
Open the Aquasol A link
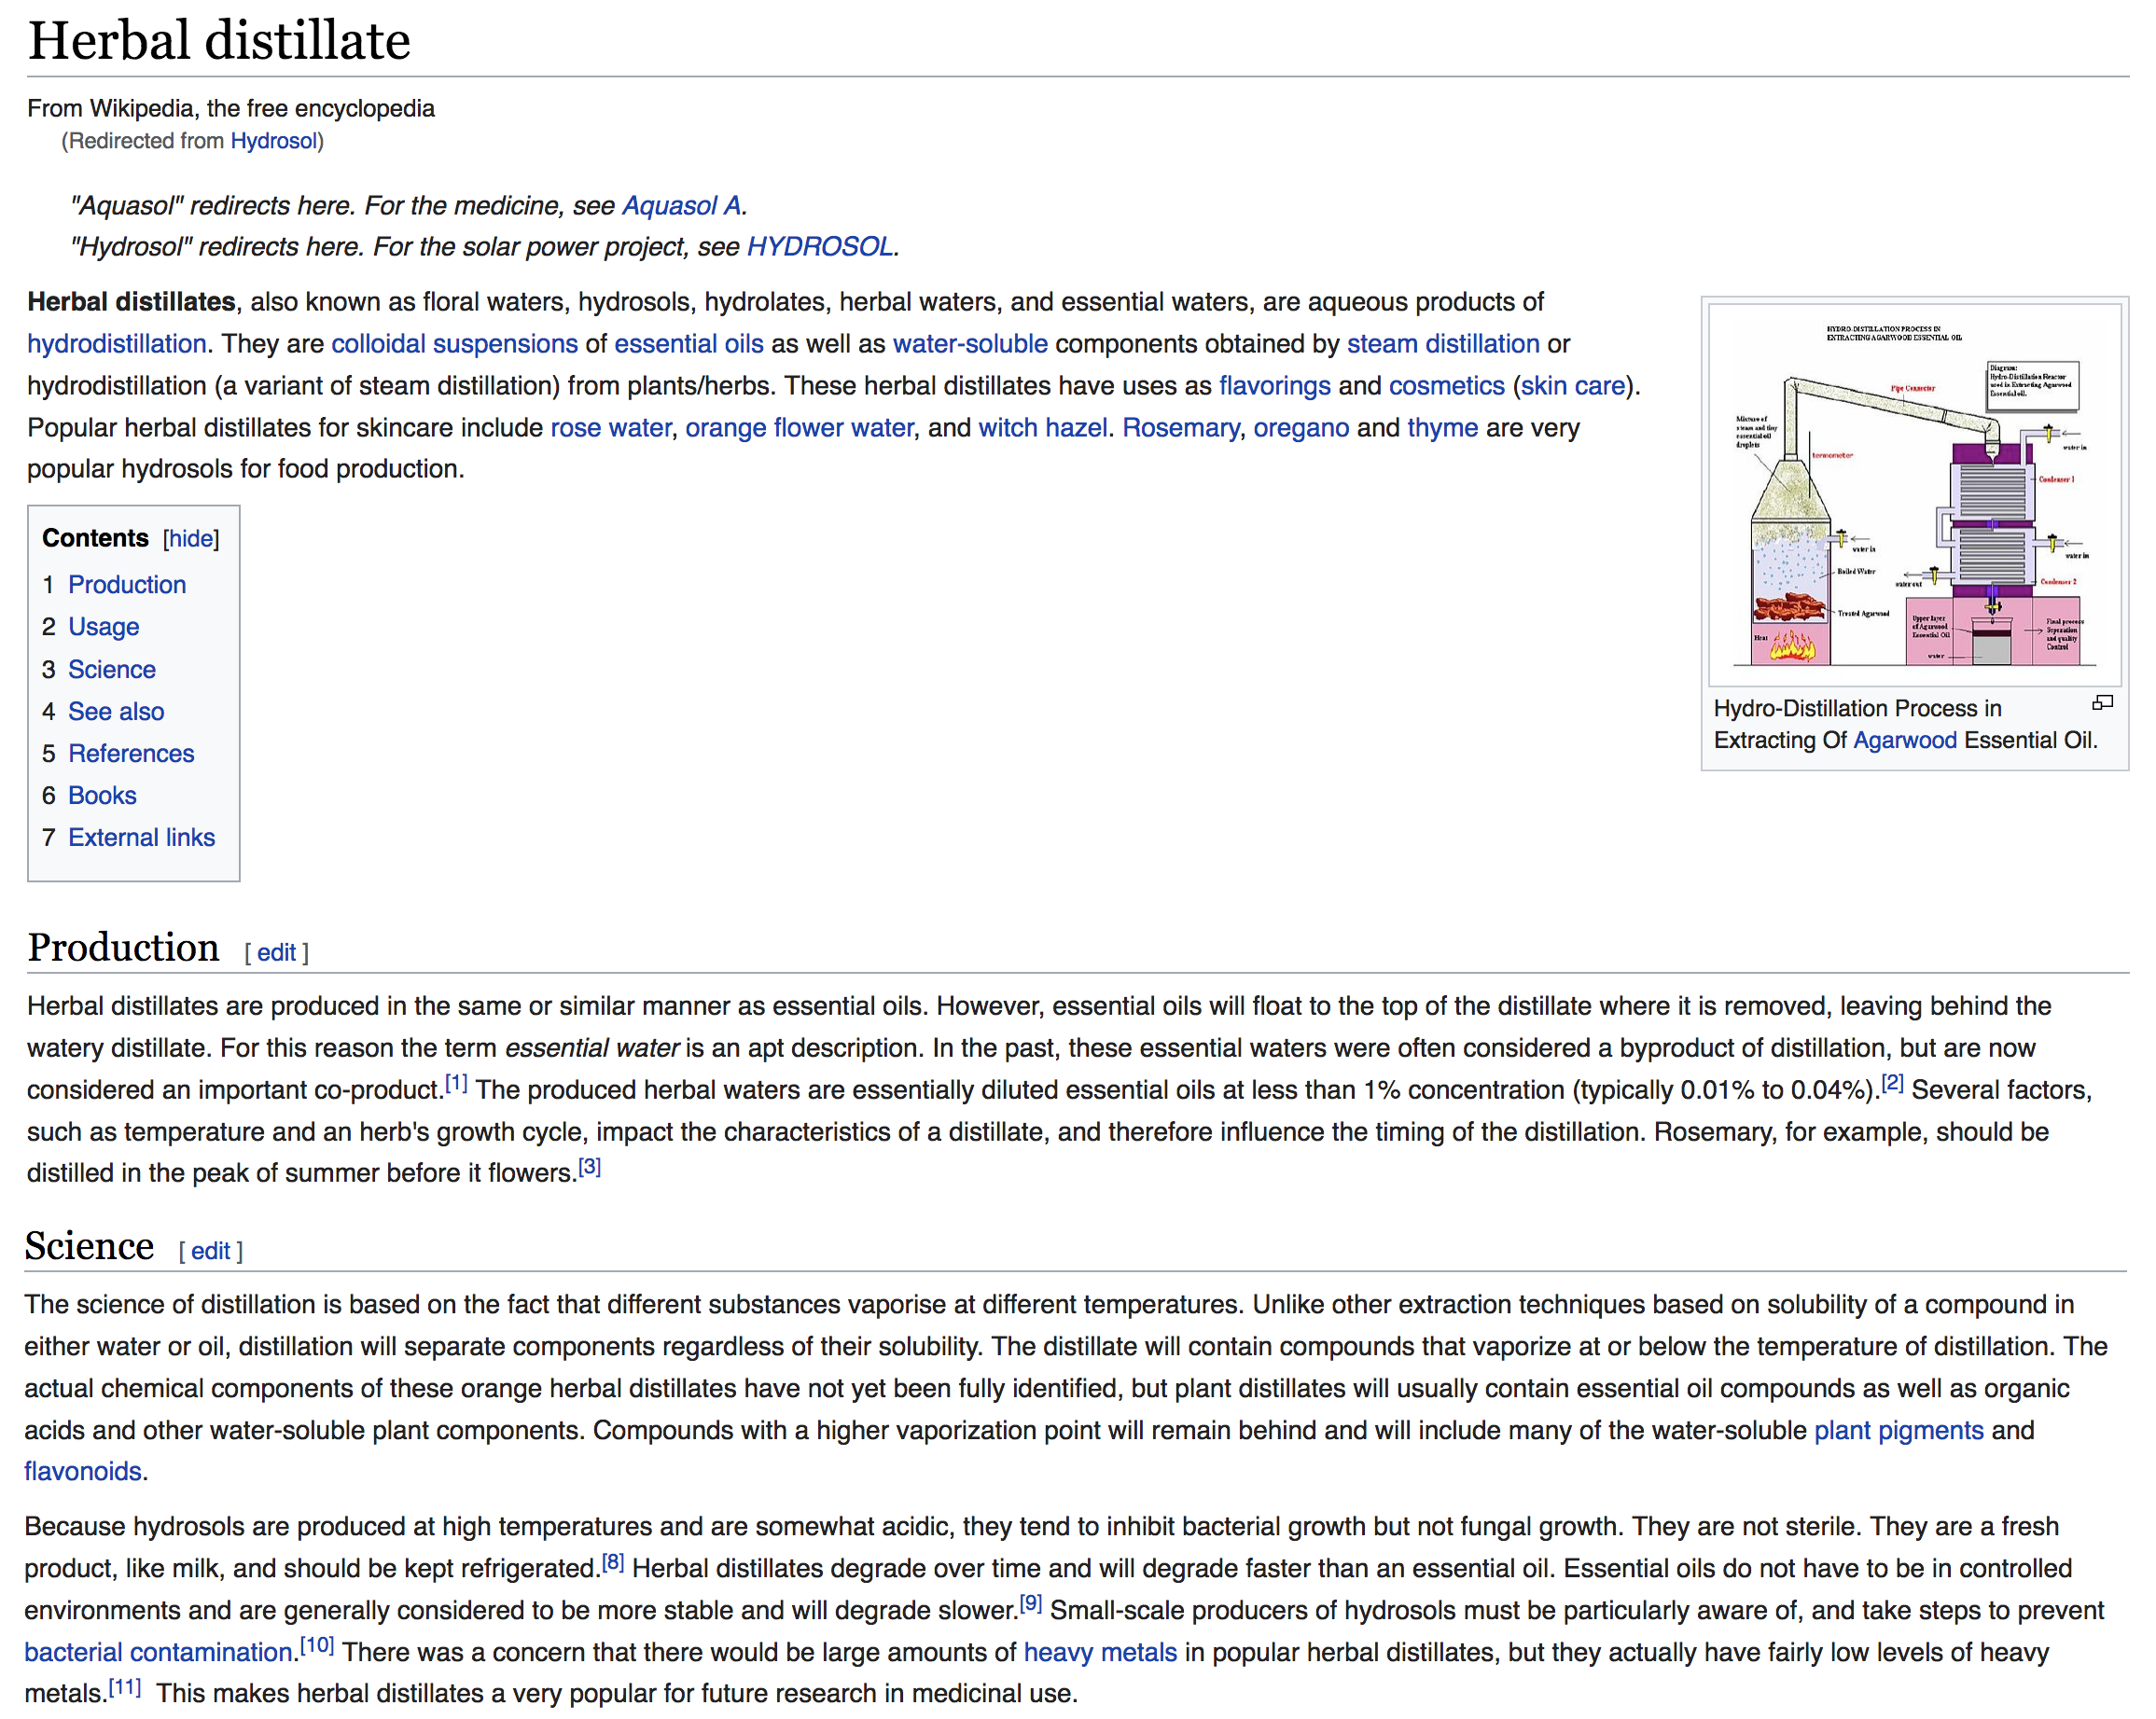coord(681,206)
